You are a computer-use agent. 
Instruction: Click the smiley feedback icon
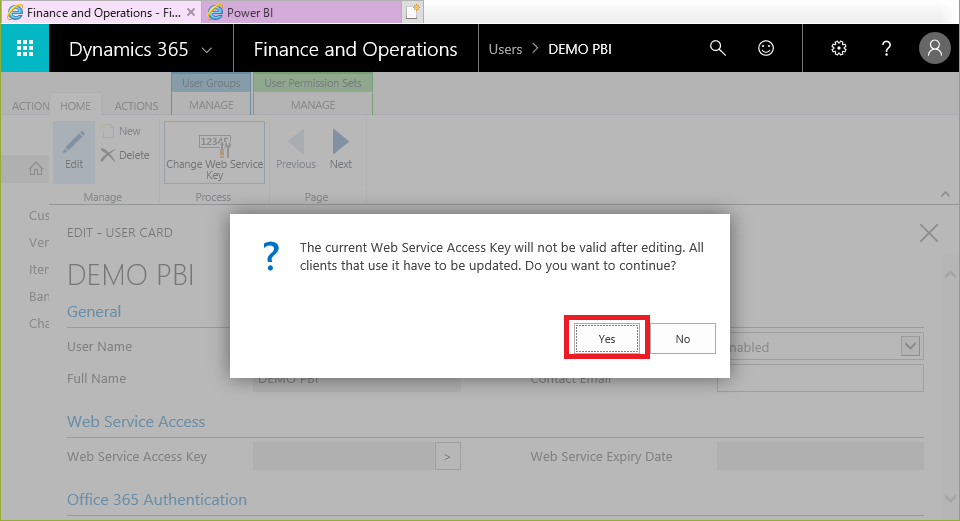click(x=766, y=48)
